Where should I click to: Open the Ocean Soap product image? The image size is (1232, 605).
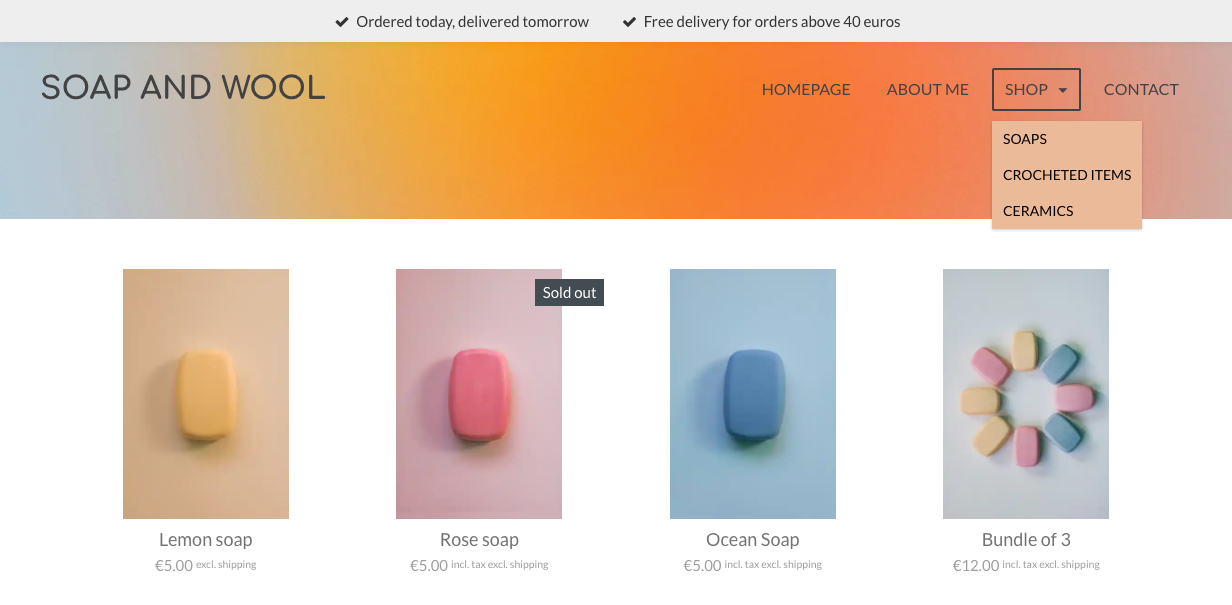point(753,394)
